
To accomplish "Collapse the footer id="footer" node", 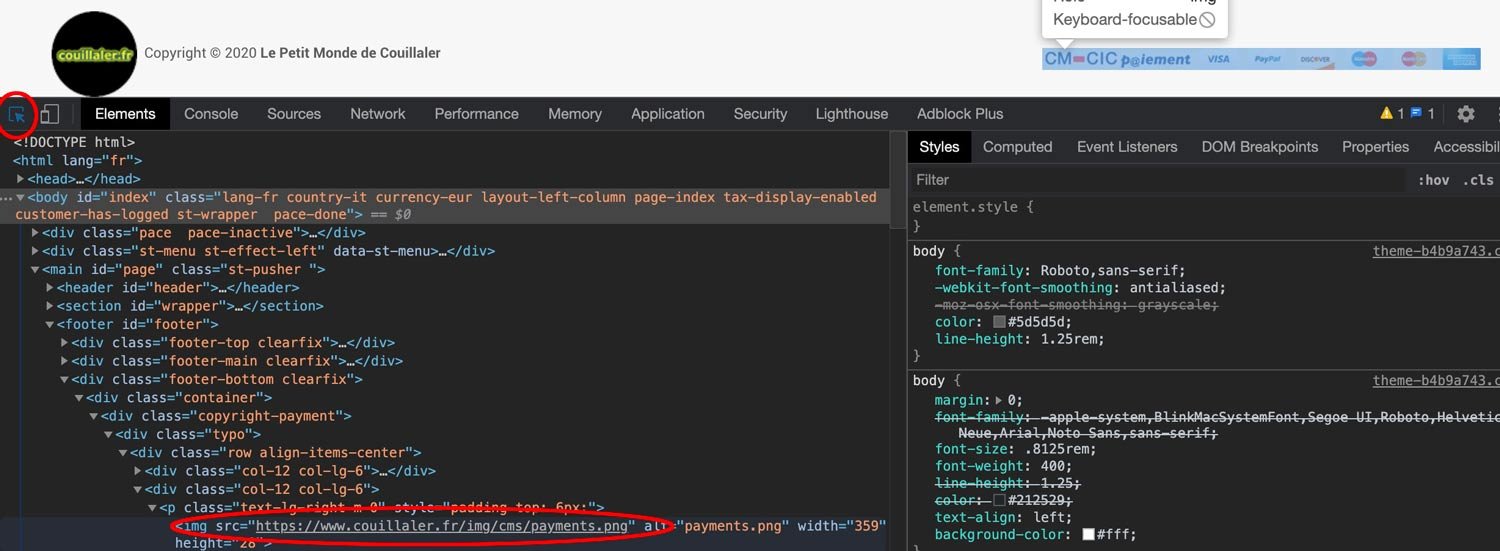I will coord(50,325).
